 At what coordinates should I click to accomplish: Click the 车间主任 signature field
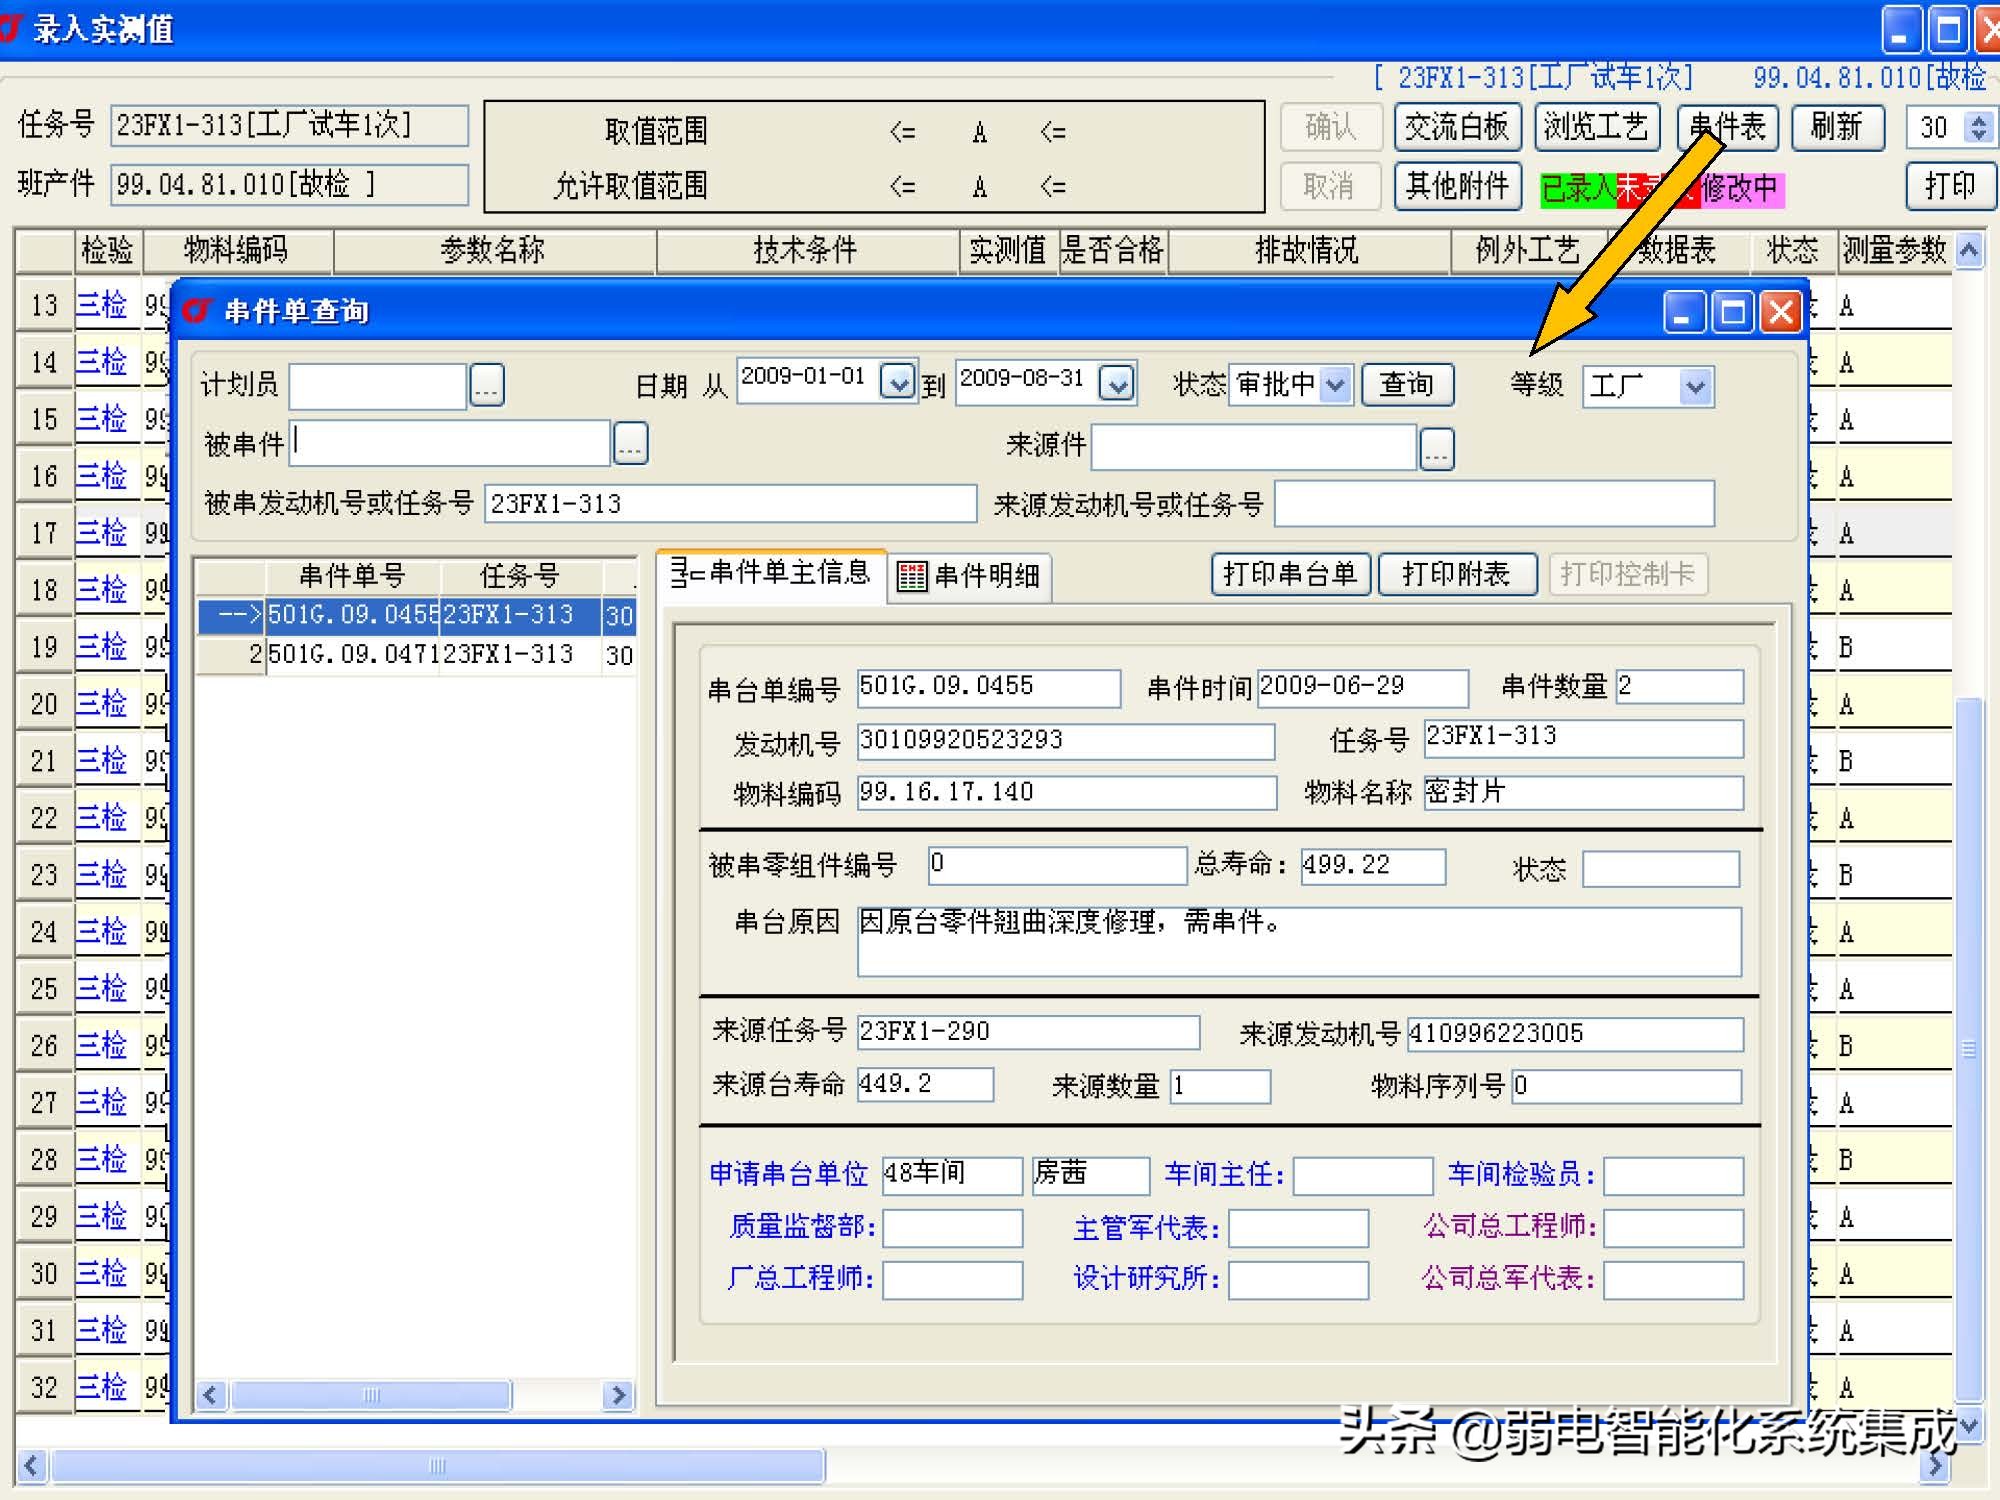[1363, 1176]
